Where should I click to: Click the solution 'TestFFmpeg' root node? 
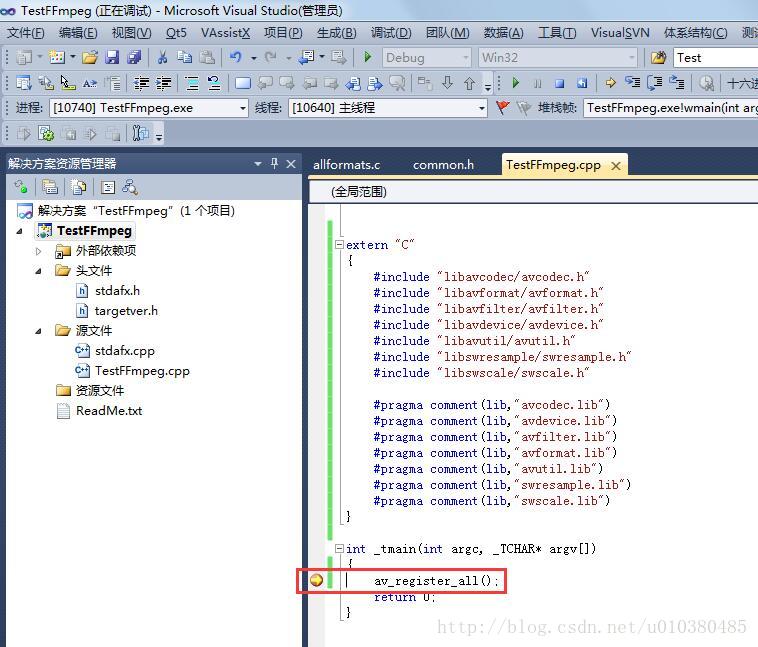(x=135, y=211)
